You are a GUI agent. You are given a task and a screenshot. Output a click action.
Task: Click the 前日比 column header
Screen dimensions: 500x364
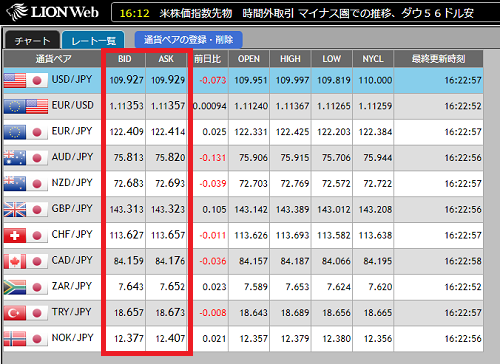(207, 59)
